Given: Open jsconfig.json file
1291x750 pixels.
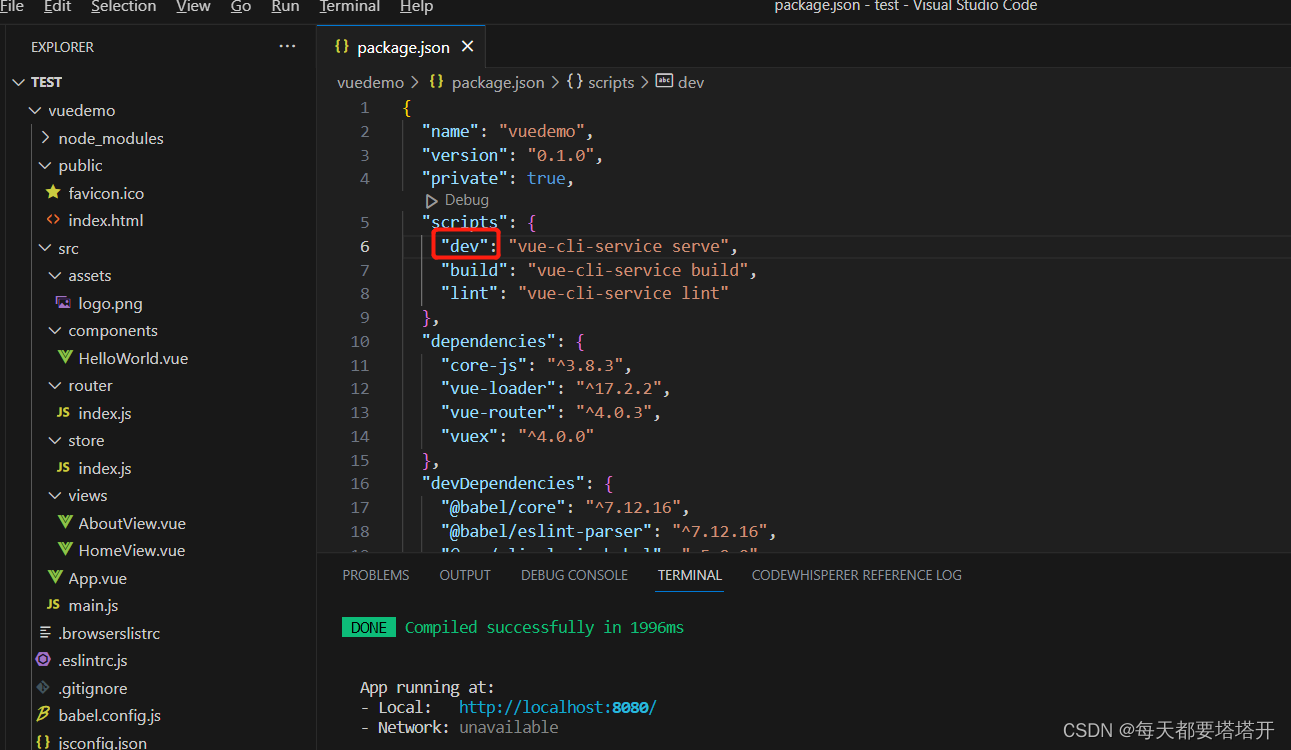Looking at the screenshot, I should click(x=102, y=743).
